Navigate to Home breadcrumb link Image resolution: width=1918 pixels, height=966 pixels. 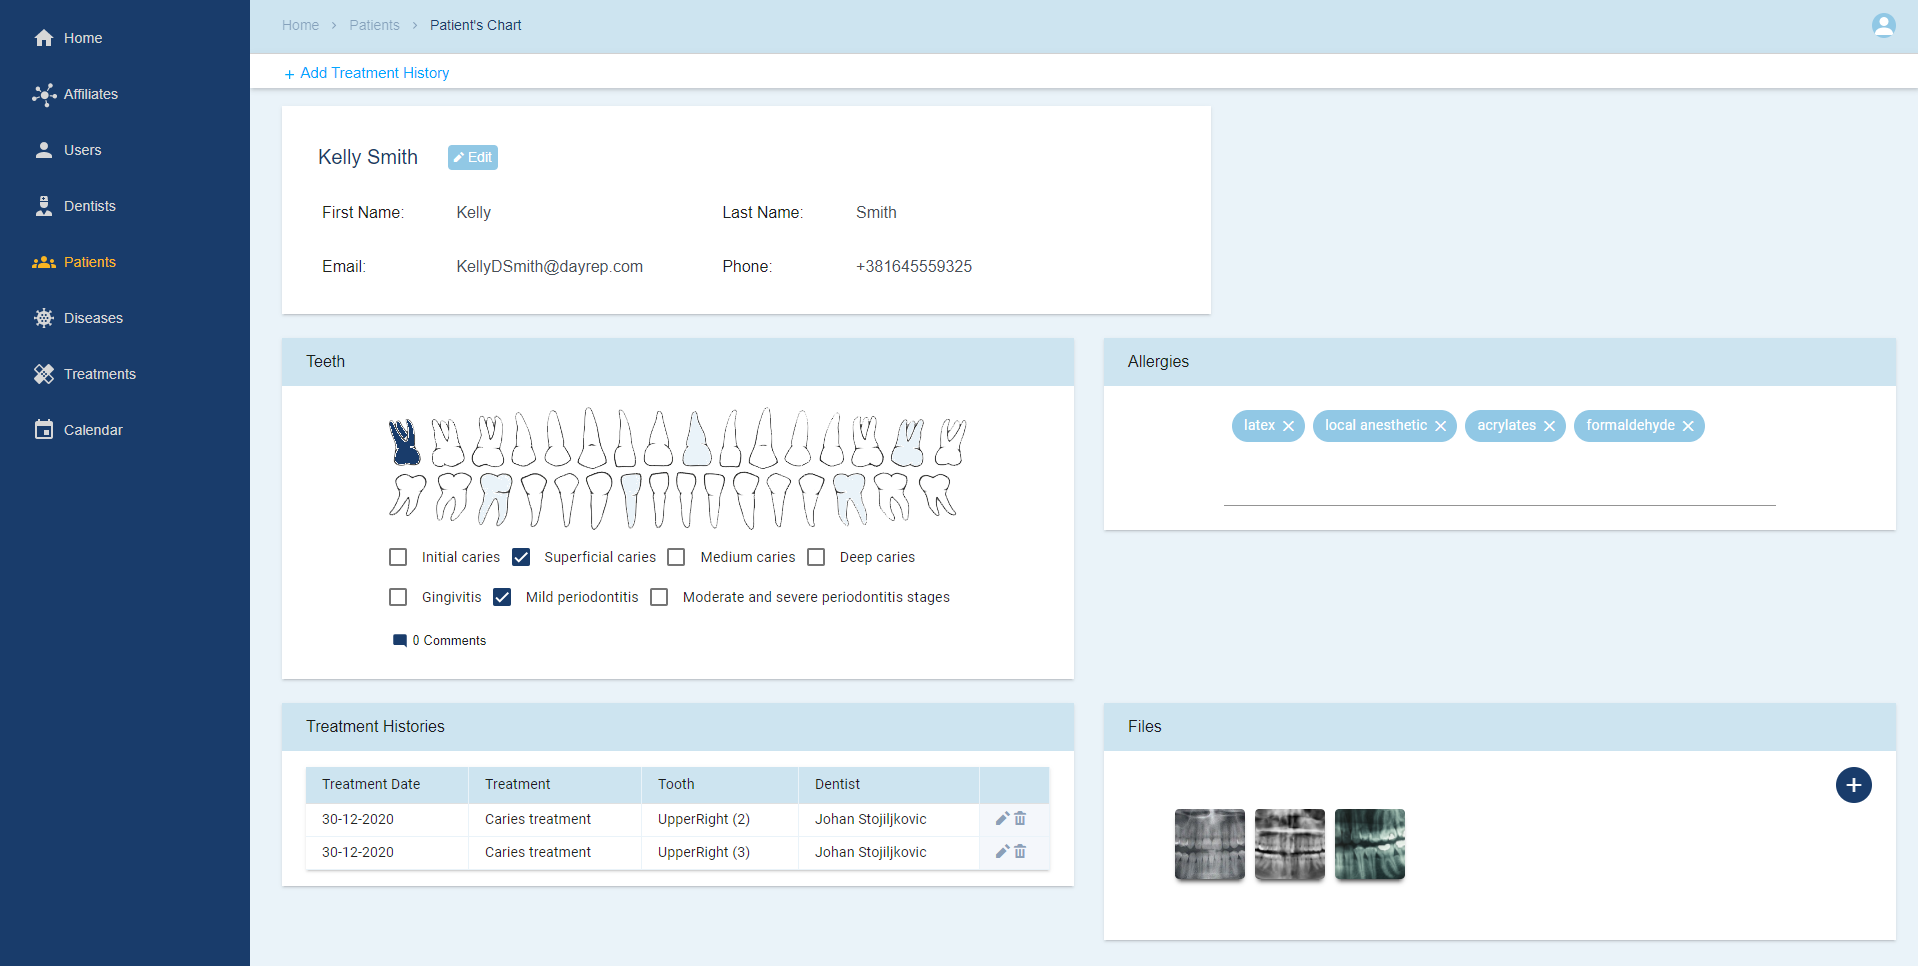(300, 25)
